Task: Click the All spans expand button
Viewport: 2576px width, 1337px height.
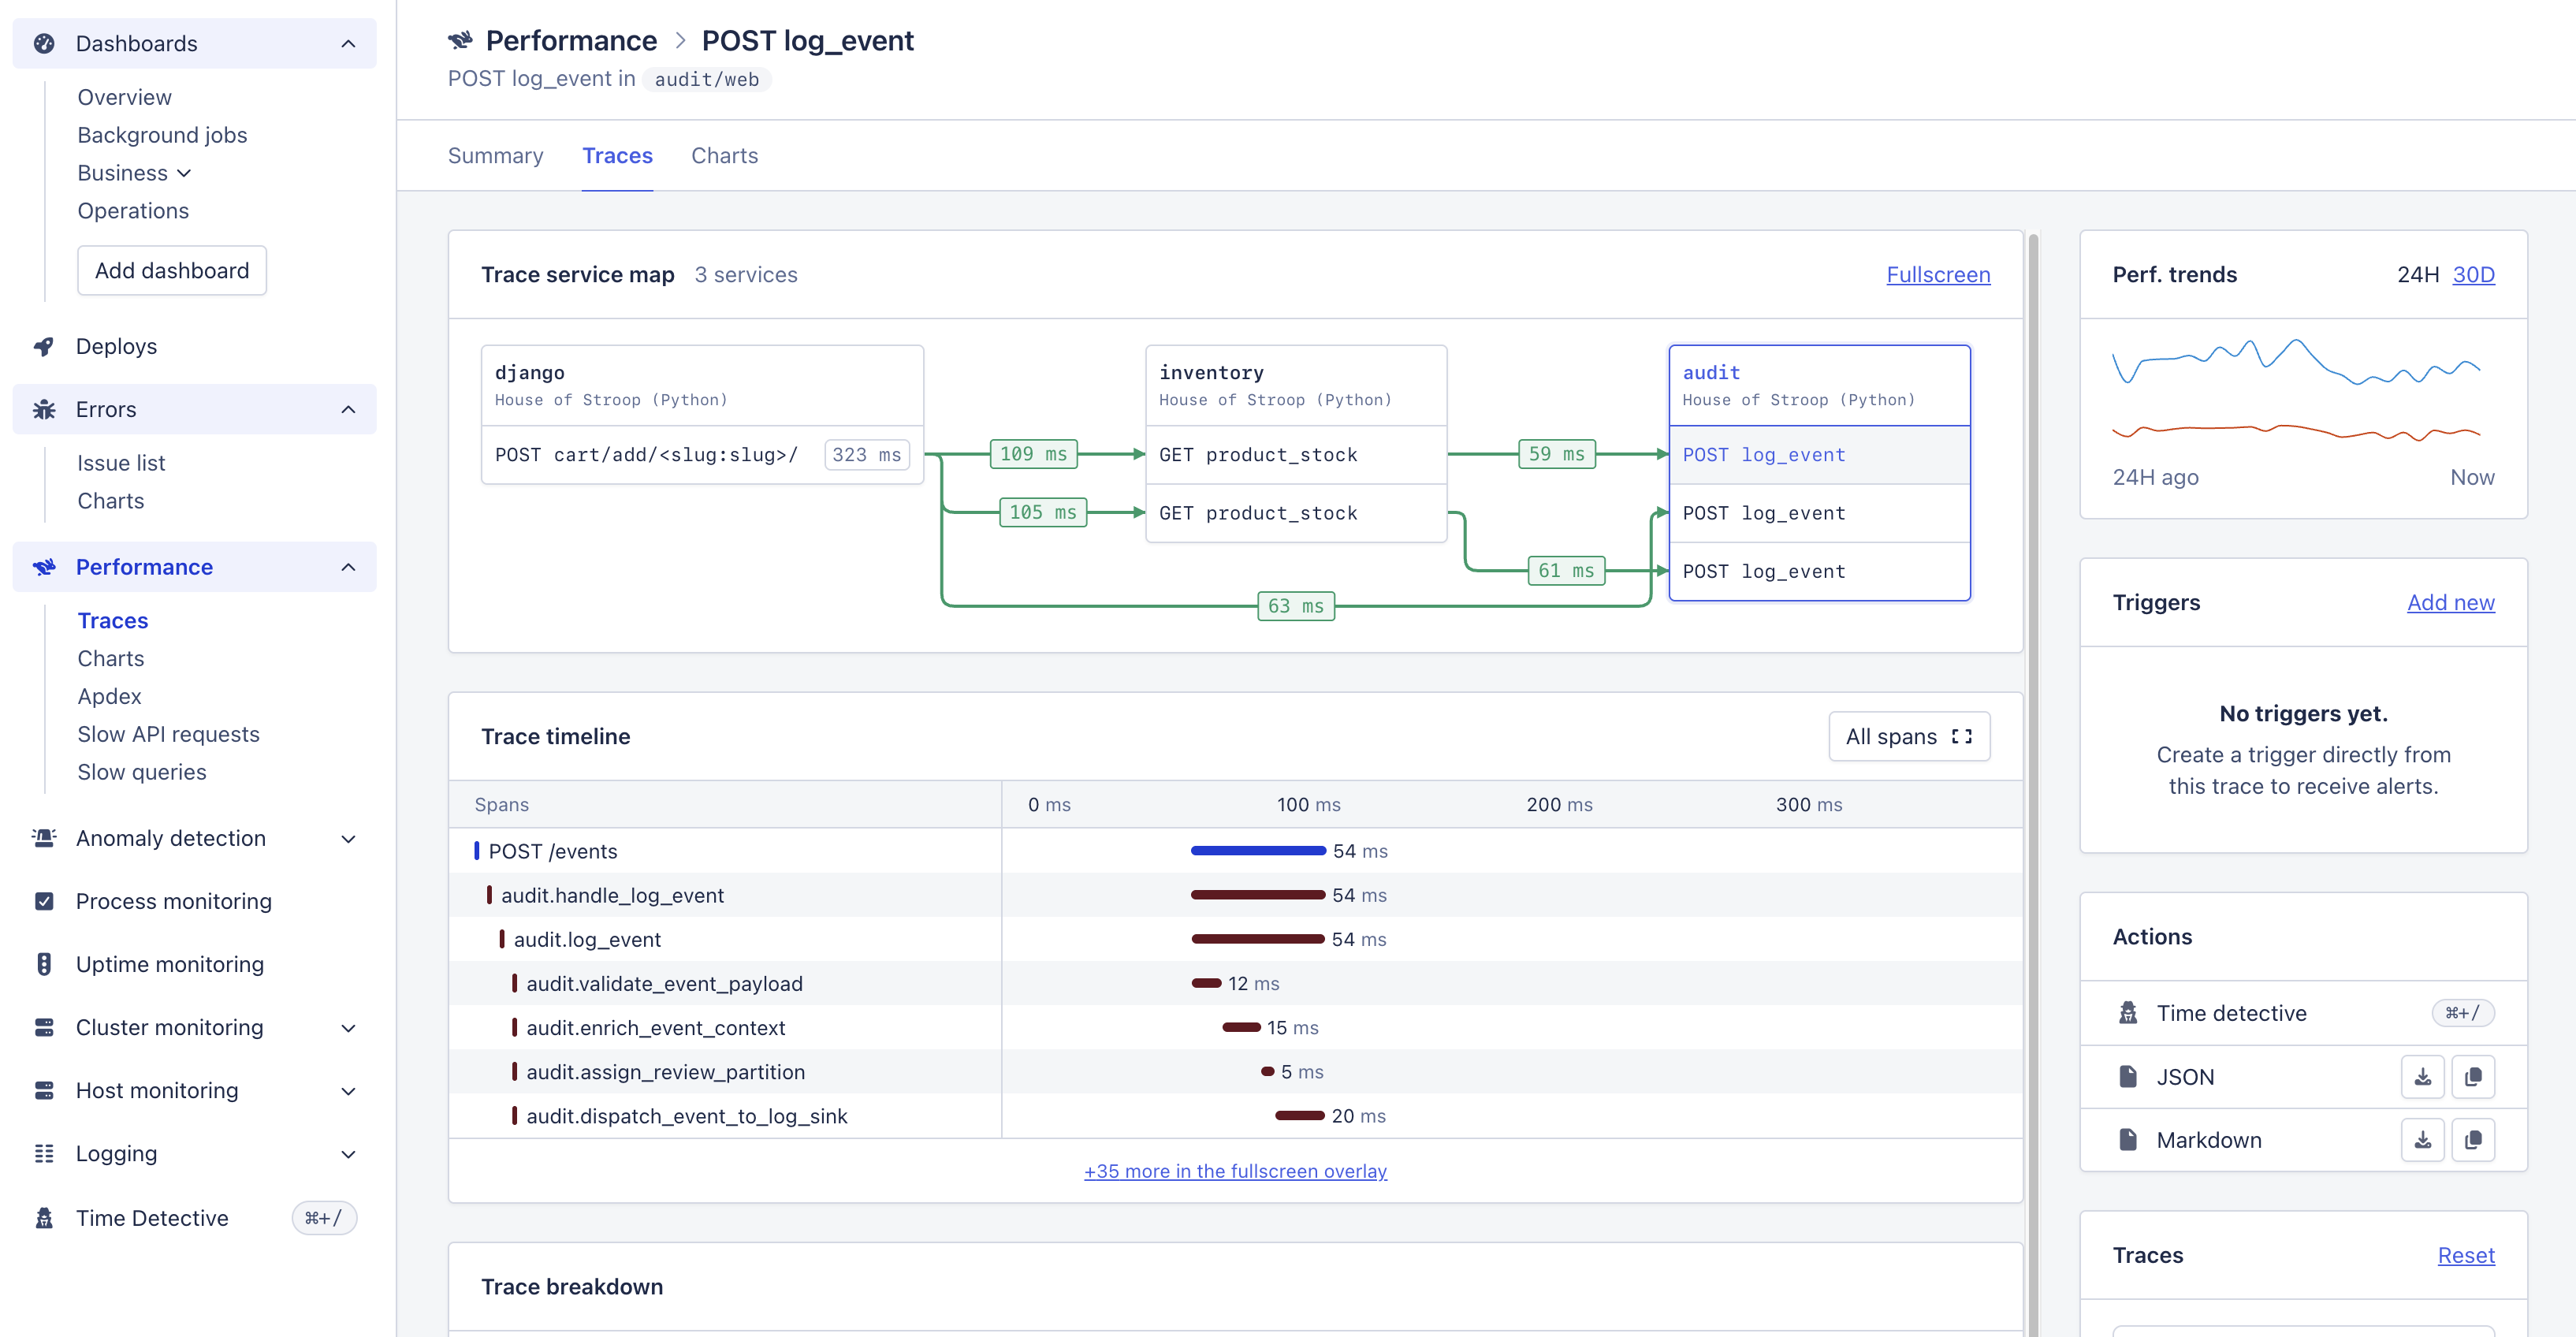Action: 1909,736
